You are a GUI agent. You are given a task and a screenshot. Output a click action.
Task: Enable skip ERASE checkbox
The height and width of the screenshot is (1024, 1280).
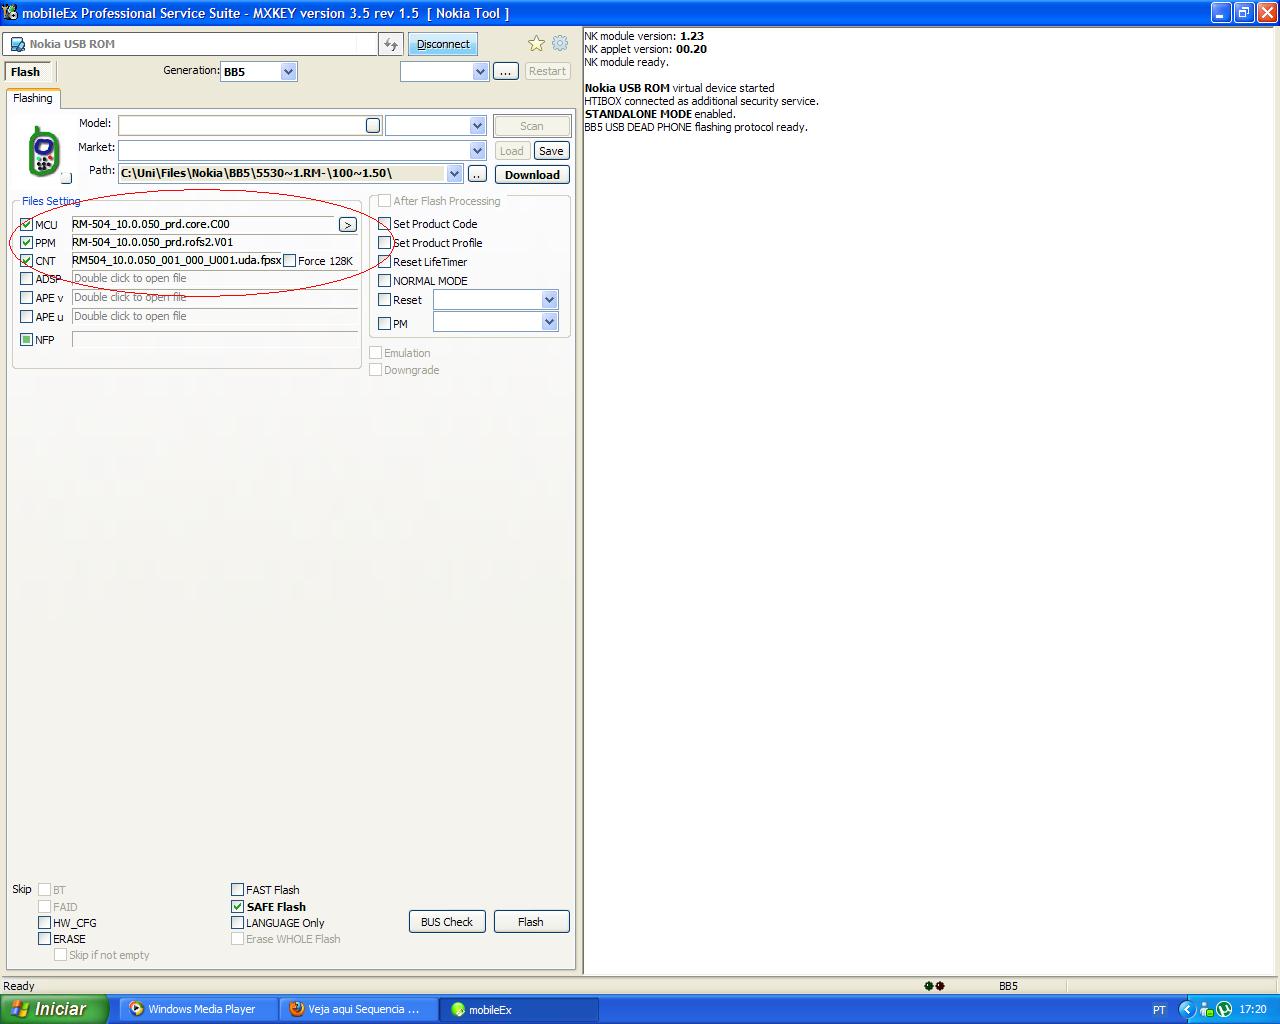coord(45,939)
